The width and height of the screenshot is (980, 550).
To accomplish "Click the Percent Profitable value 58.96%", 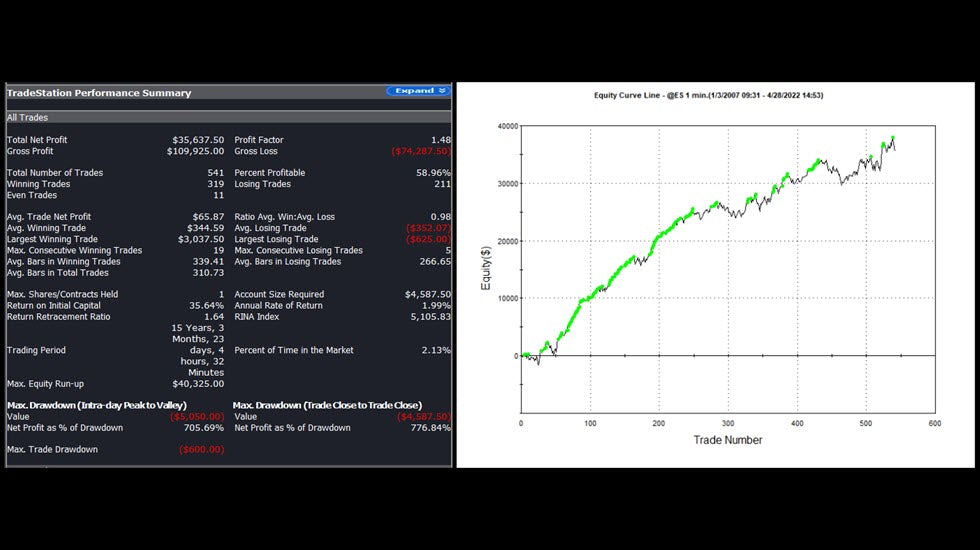I will point(433,172).
